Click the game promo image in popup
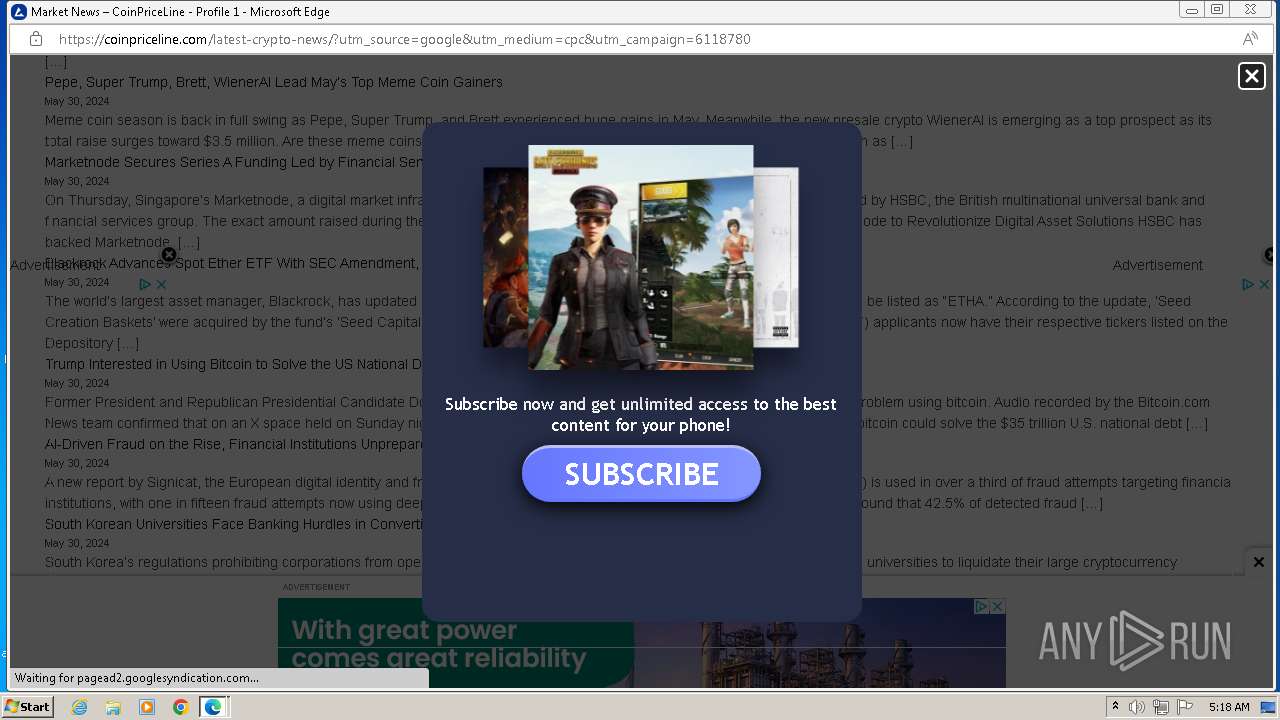The height and width of the screenshot is (720, 1280). (x=641, y=258)
